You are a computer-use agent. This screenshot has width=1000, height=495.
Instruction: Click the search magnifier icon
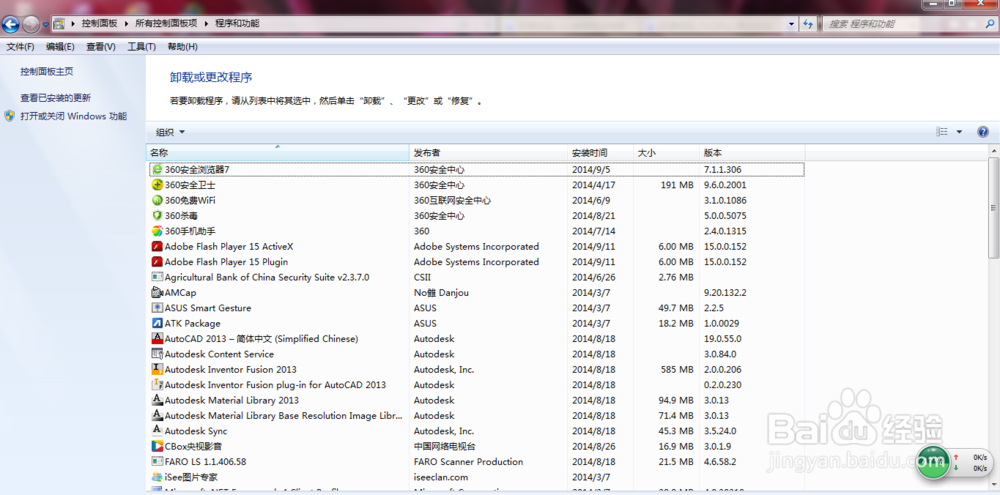click(x=990, y=24)
